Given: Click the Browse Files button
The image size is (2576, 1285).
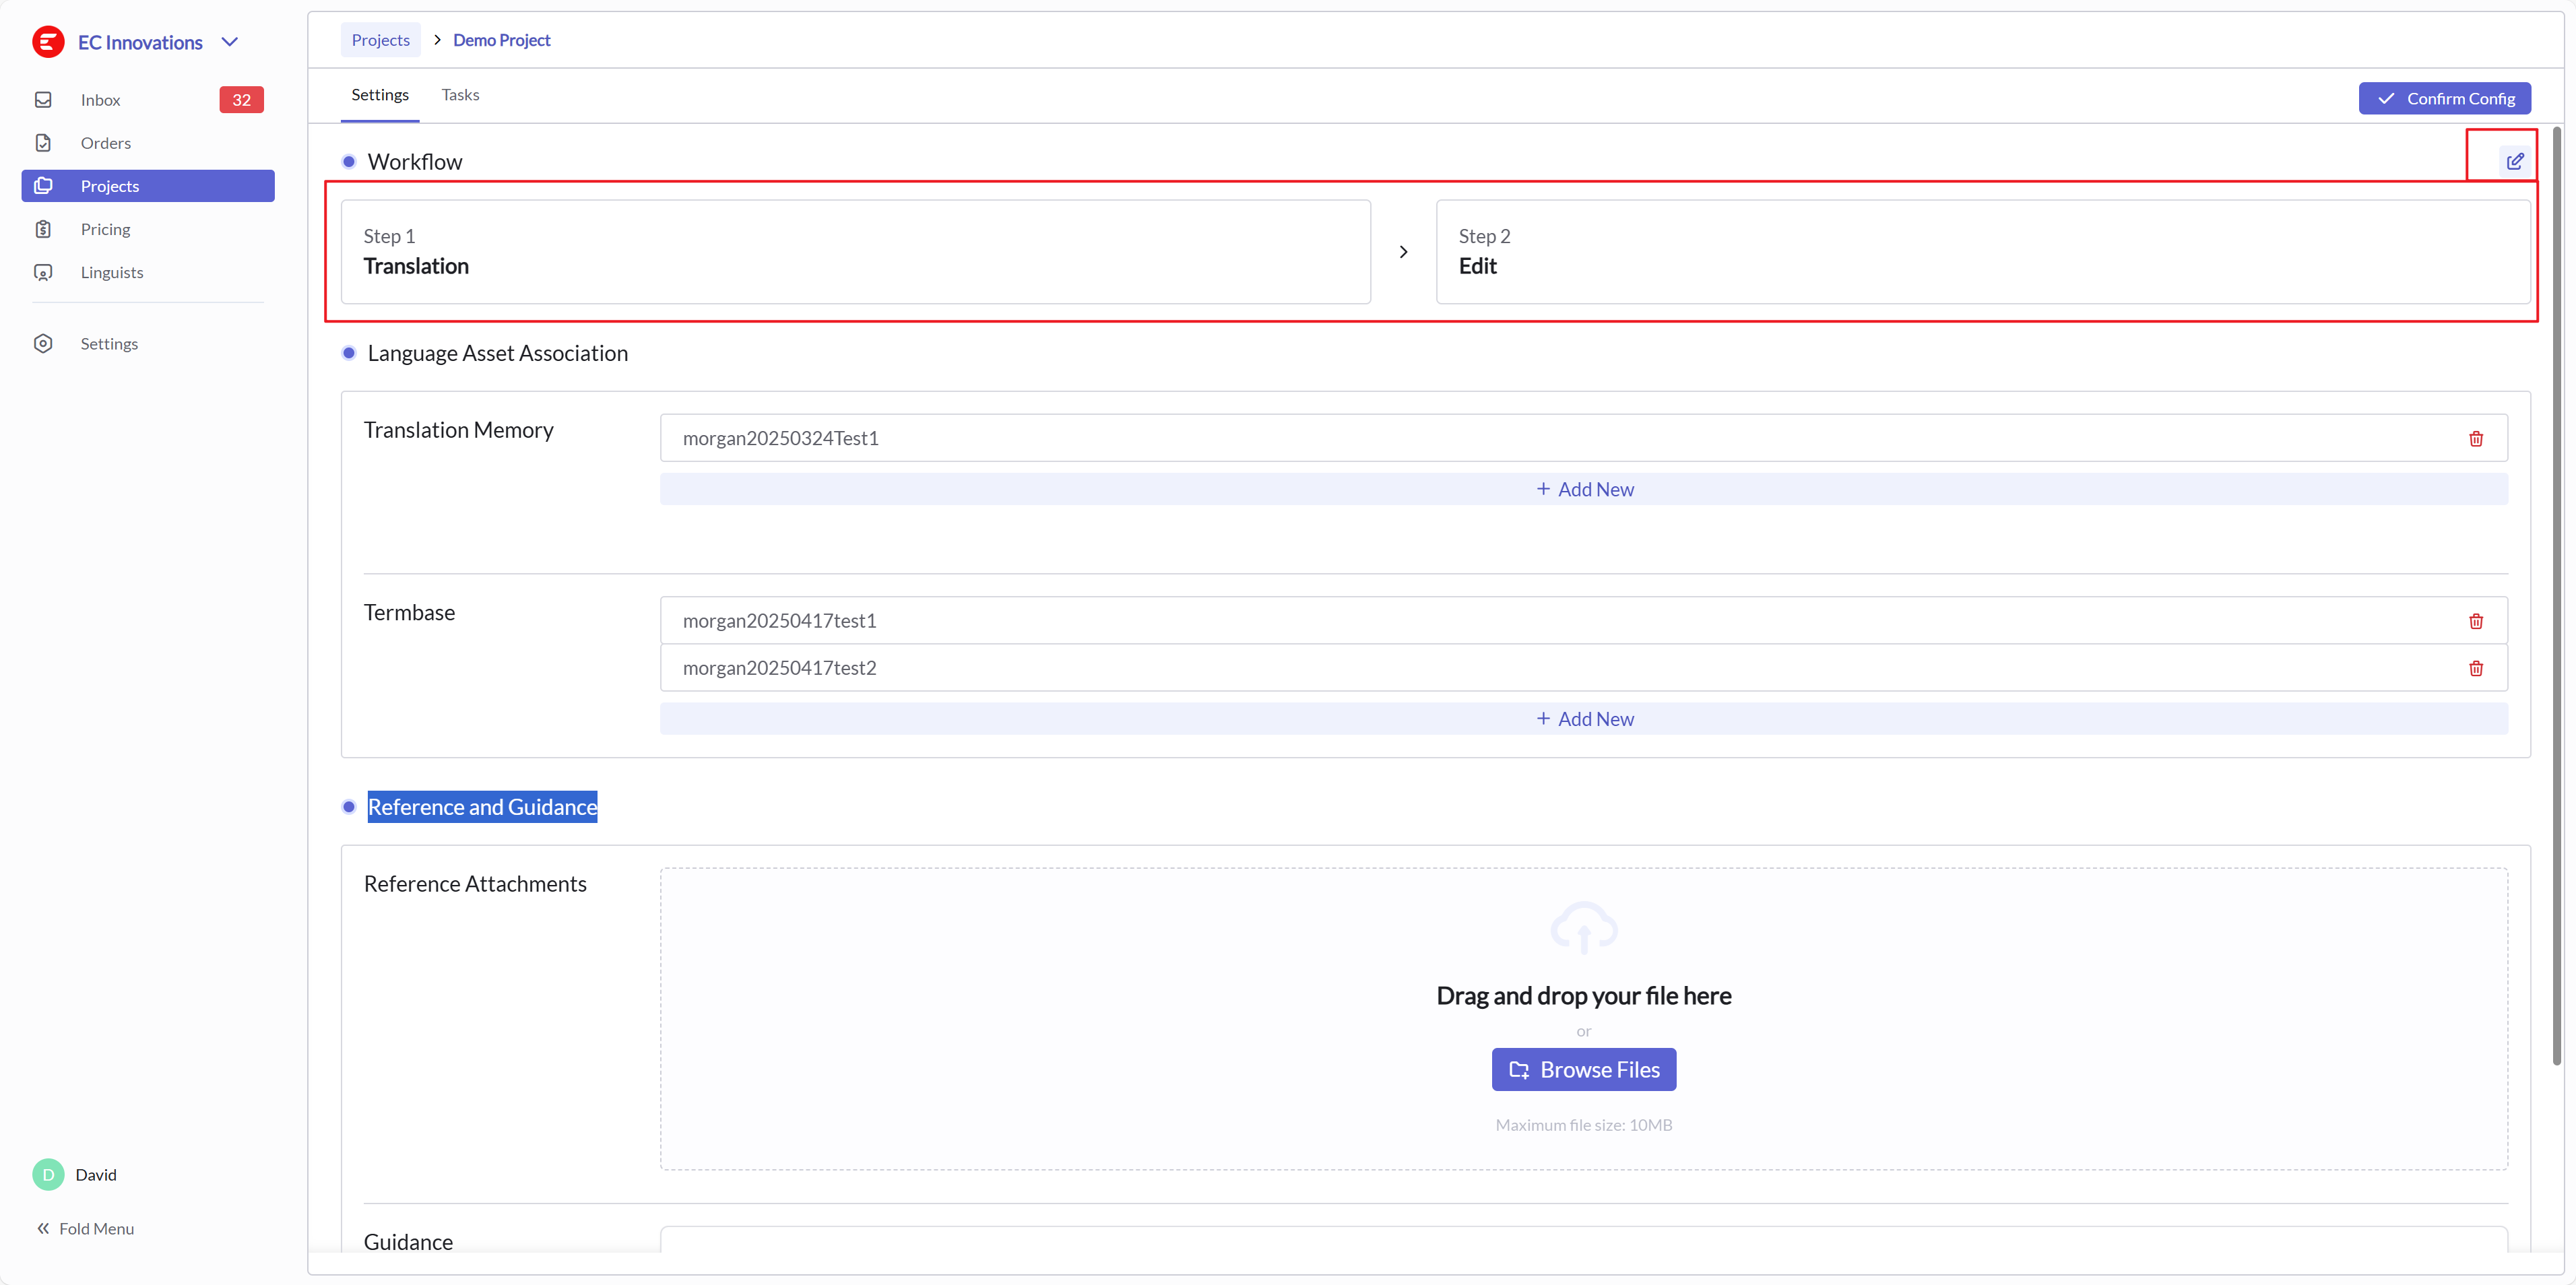Looking at the screenshot, I should 1583,1069.
